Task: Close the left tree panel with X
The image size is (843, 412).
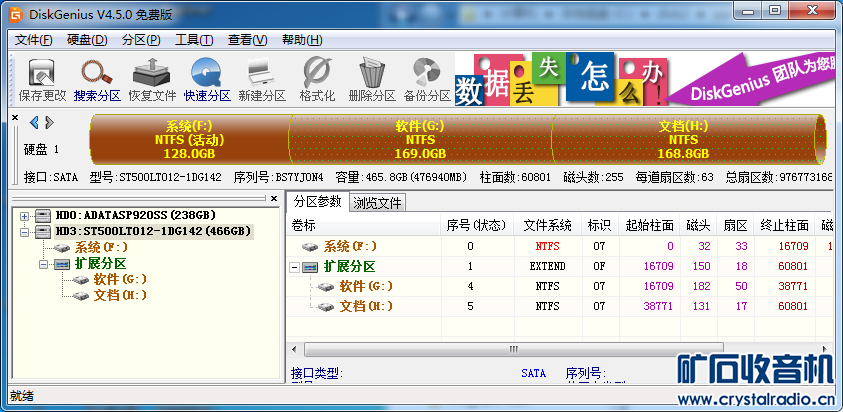Action: 274,198
